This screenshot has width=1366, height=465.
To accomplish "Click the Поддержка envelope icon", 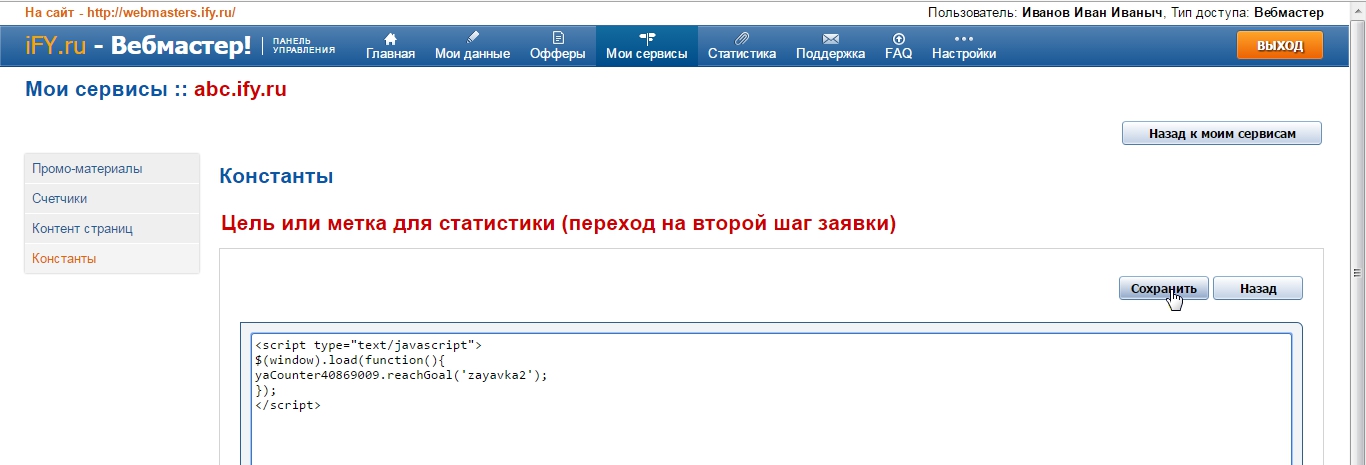I will (x=830, y=38).
